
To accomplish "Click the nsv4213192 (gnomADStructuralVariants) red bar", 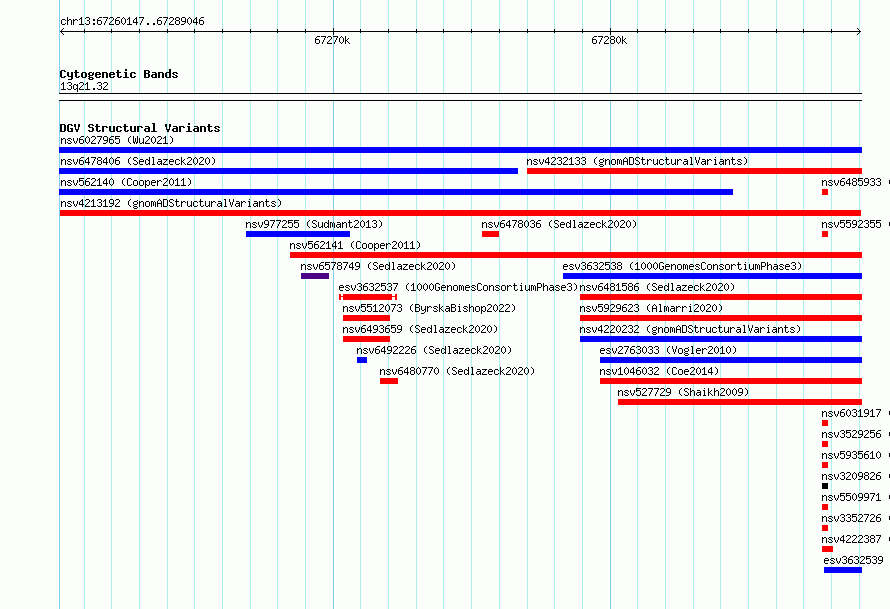I will (x=460, y=213).
